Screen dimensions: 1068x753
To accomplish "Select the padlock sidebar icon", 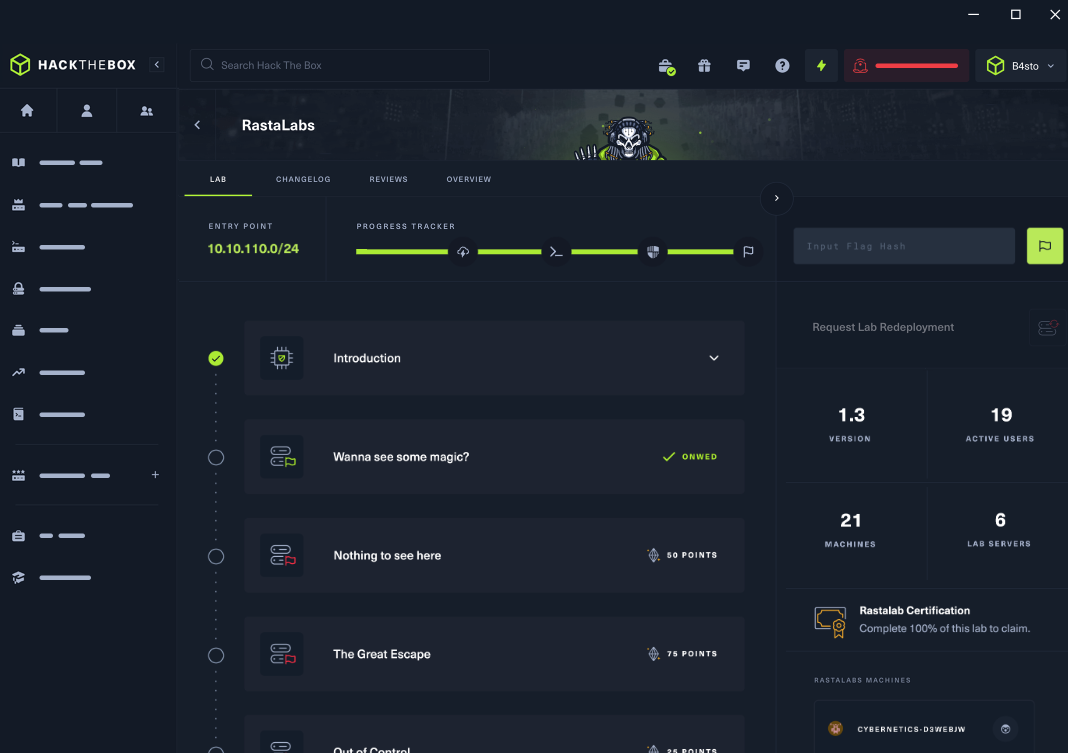I will [x=18, y=289].
